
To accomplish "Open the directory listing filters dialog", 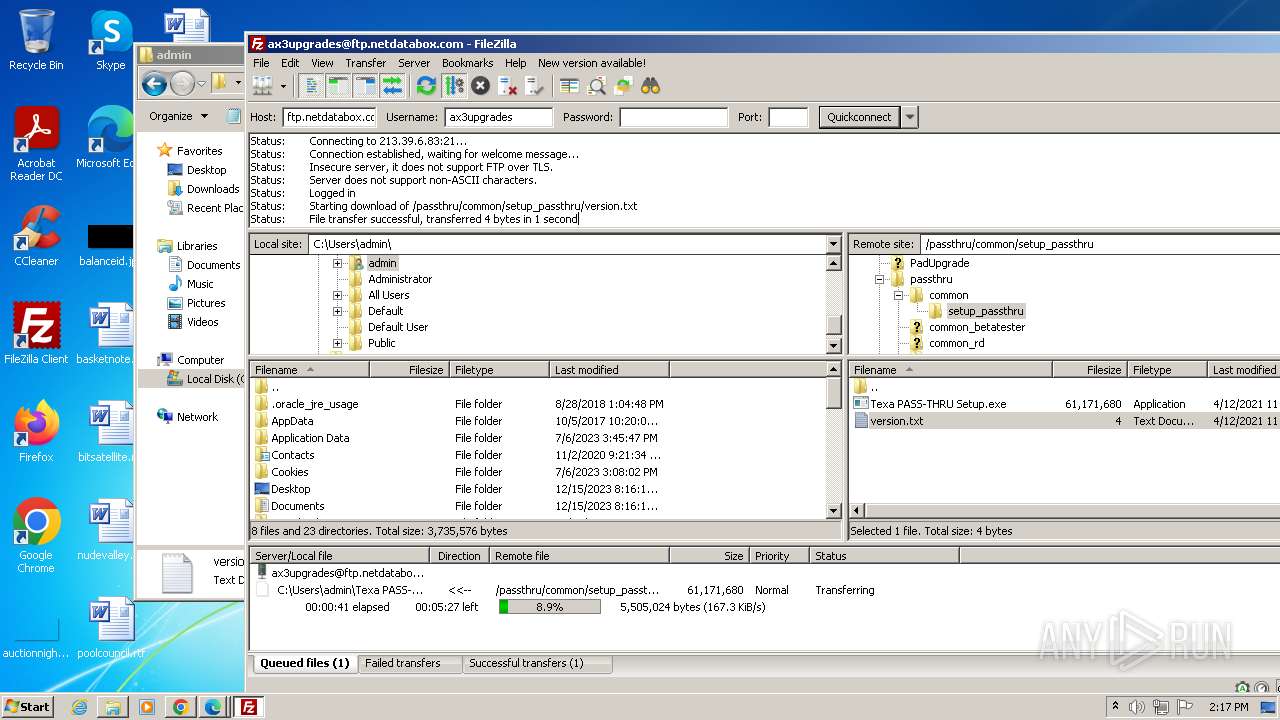I will 569,86.
